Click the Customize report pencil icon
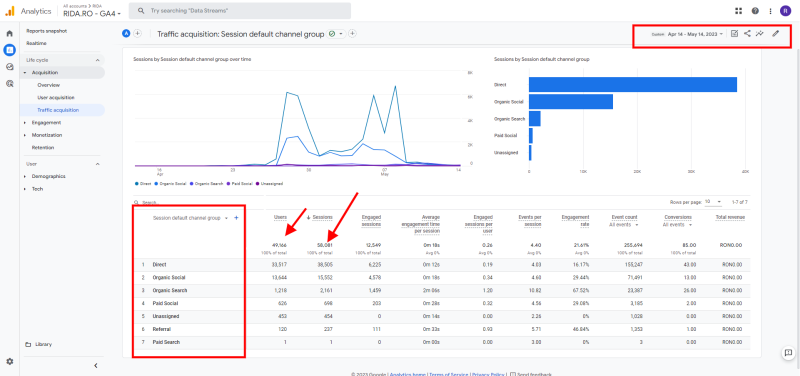This screenshot has width=800, height=376. click(x=776, y=34)
